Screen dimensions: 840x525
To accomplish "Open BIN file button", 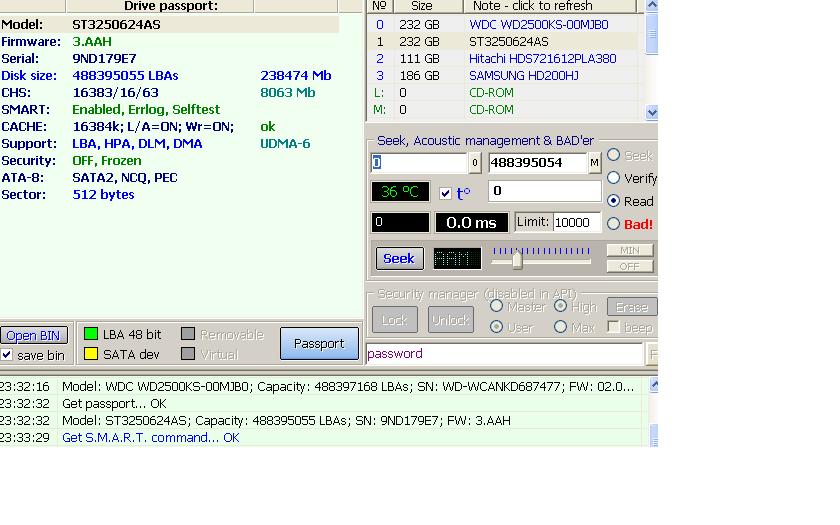I will (x=33, y=335).
